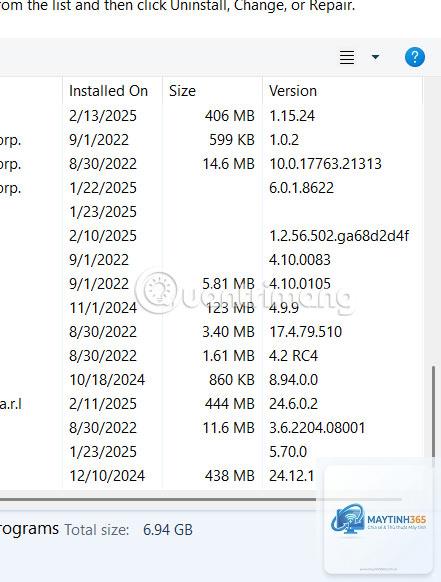The image size is (441, 582).
Task: Select the 406 MB size cell
Action: pos(230,116)
